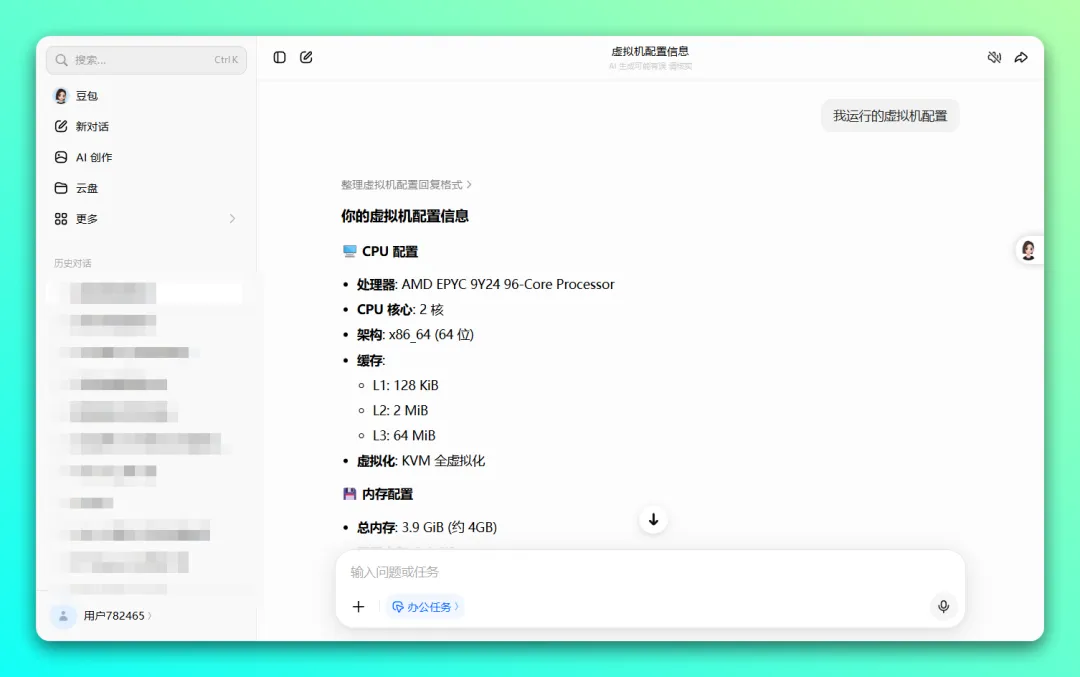Add attachment with the plus icon

[358, 607]
